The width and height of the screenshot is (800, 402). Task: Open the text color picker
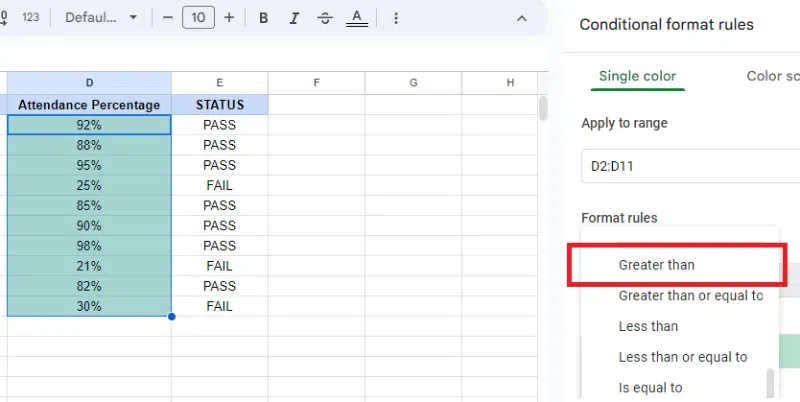(x=357, y=18)
